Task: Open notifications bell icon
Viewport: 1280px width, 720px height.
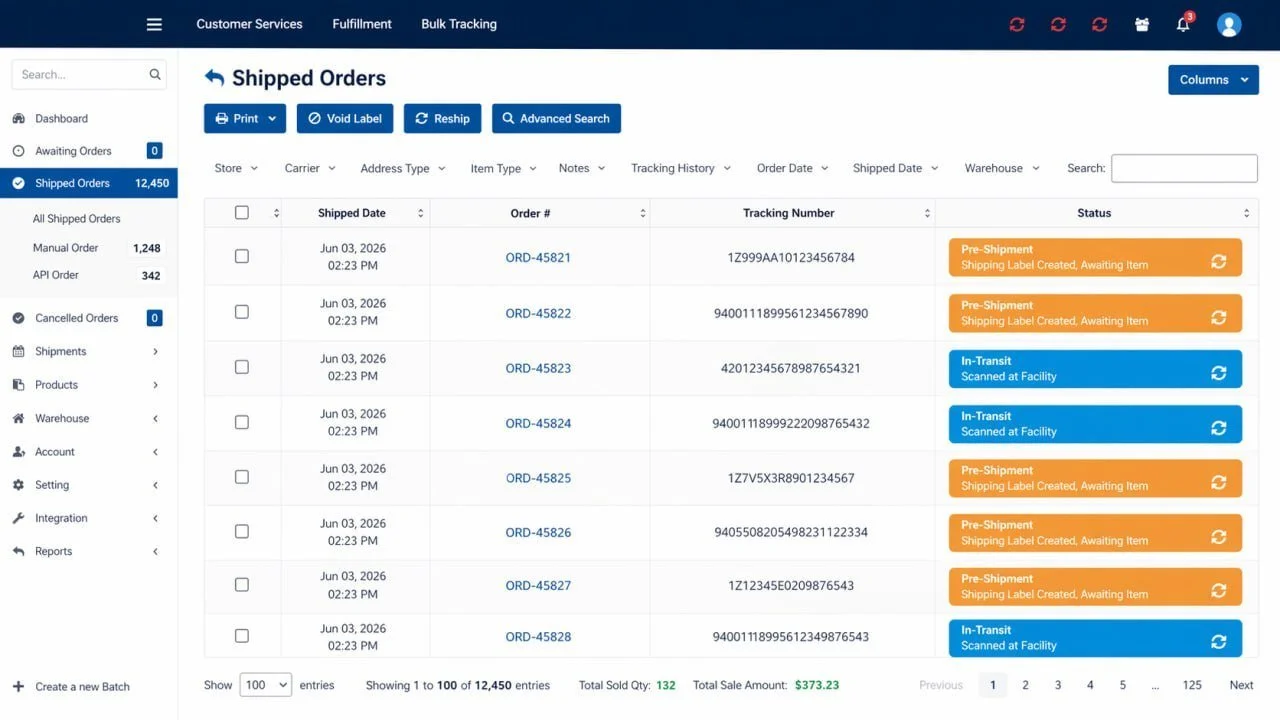Action: tap(1183, 24)
